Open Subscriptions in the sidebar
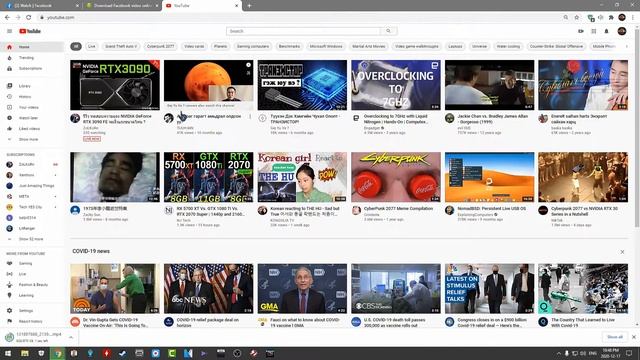Viewport: 640px width, 360px height. pyautogui.click(x=32, y=69)
